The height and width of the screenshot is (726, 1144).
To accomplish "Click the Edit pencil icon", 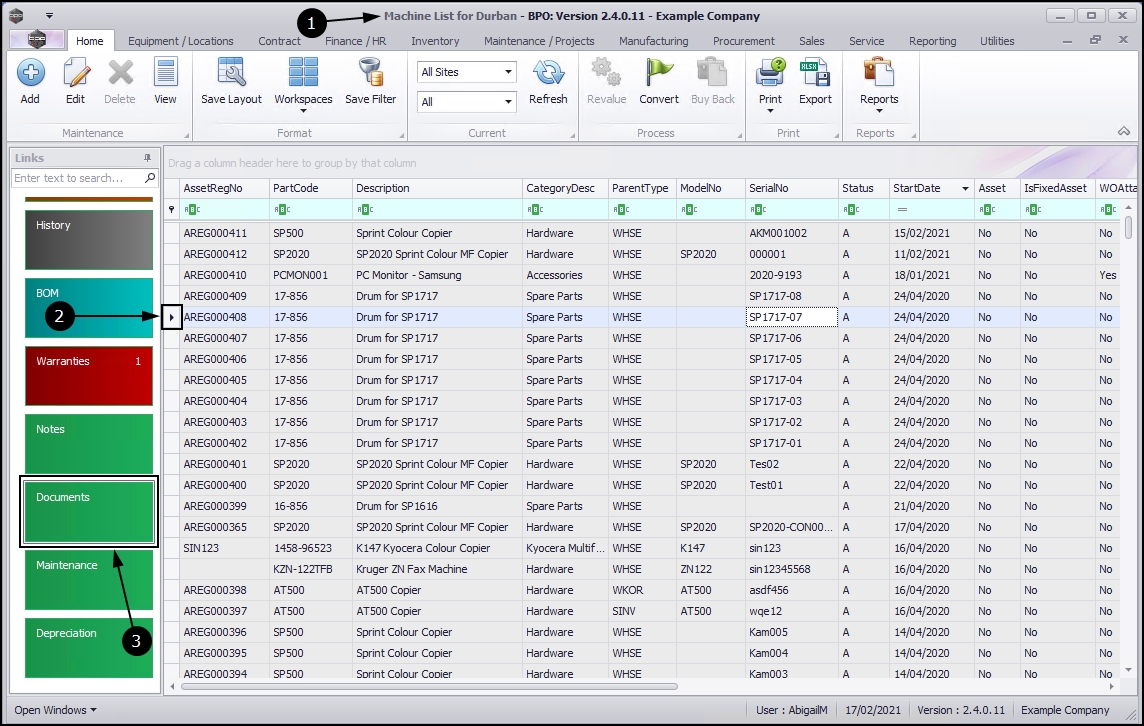I will (x=75, y=74).
